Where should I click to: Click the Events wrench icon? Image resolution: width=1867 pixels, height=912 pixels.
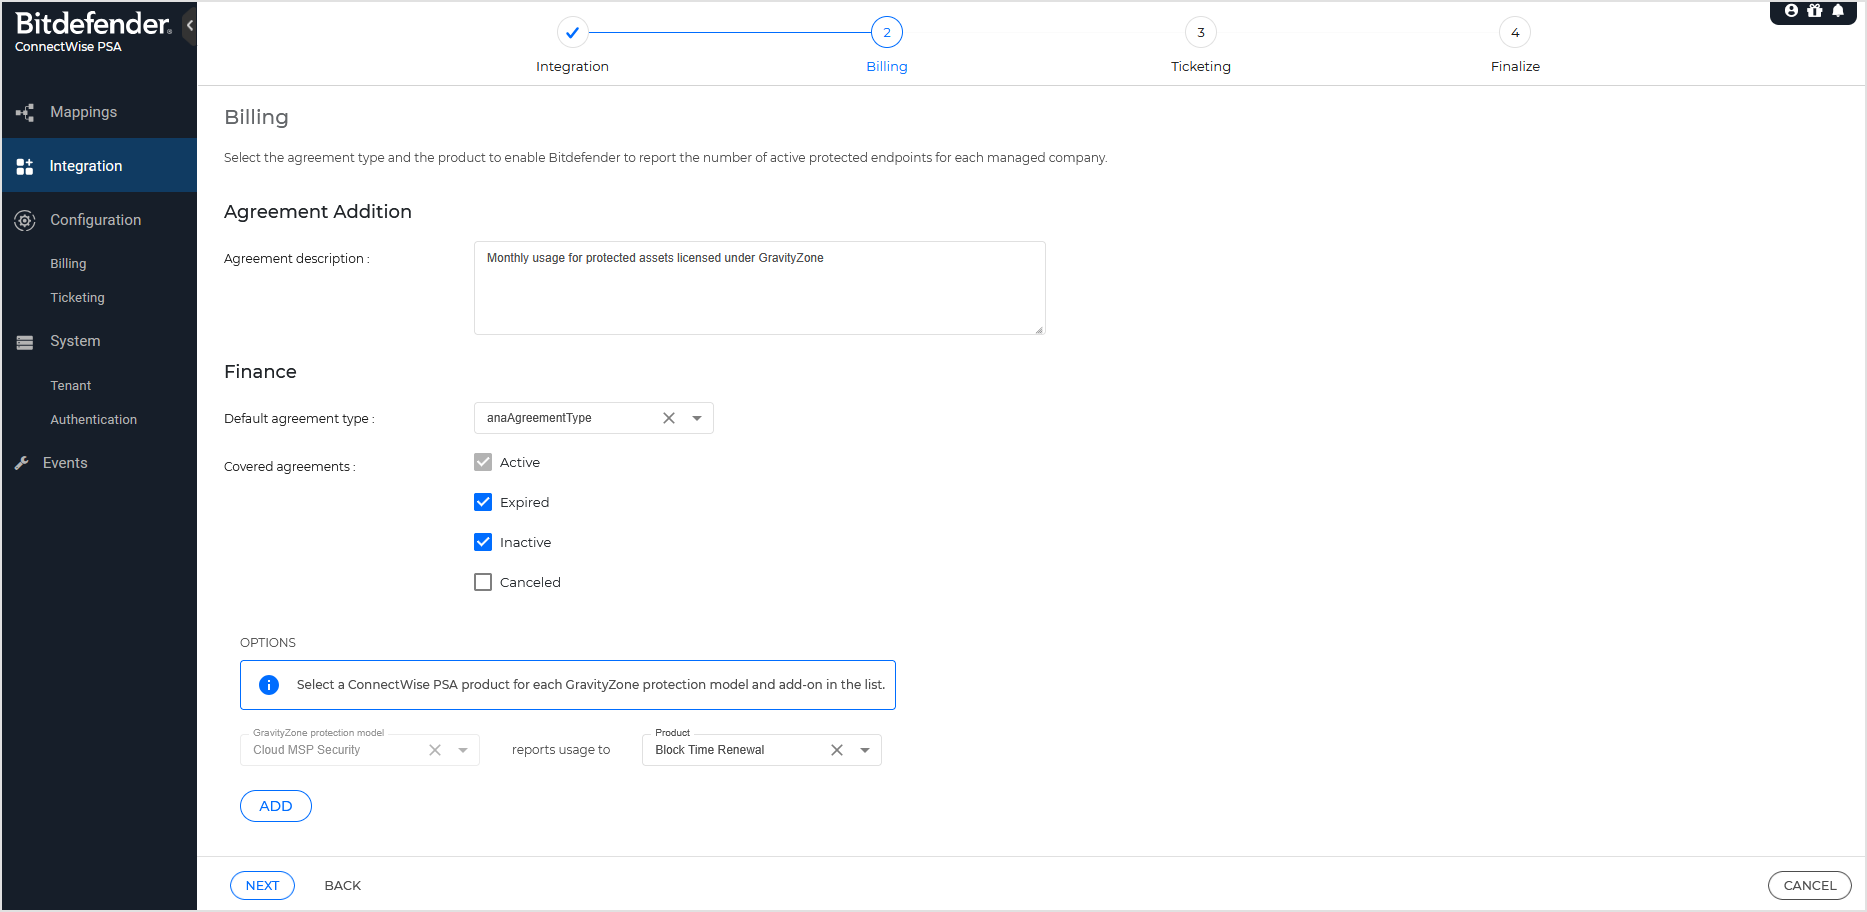point(22,463)
